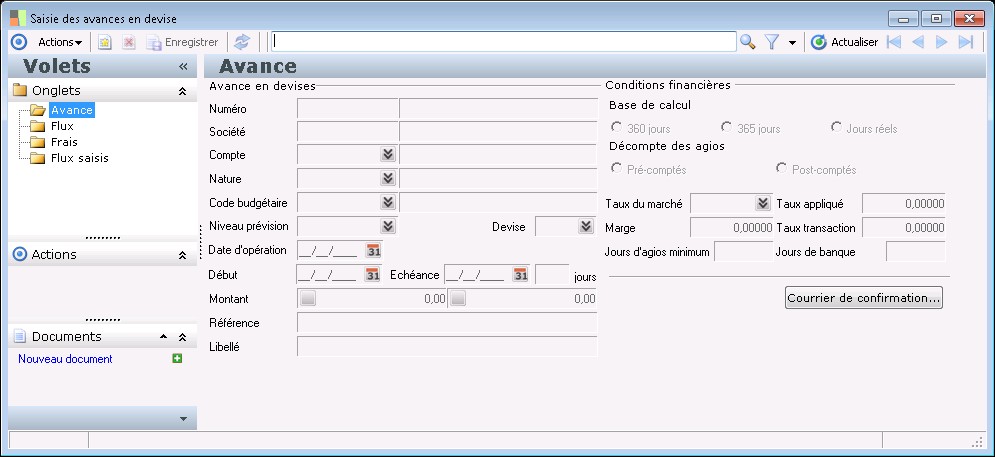The image size is (995, 457).
Task: Click the Société code input field
Action: 347,132
